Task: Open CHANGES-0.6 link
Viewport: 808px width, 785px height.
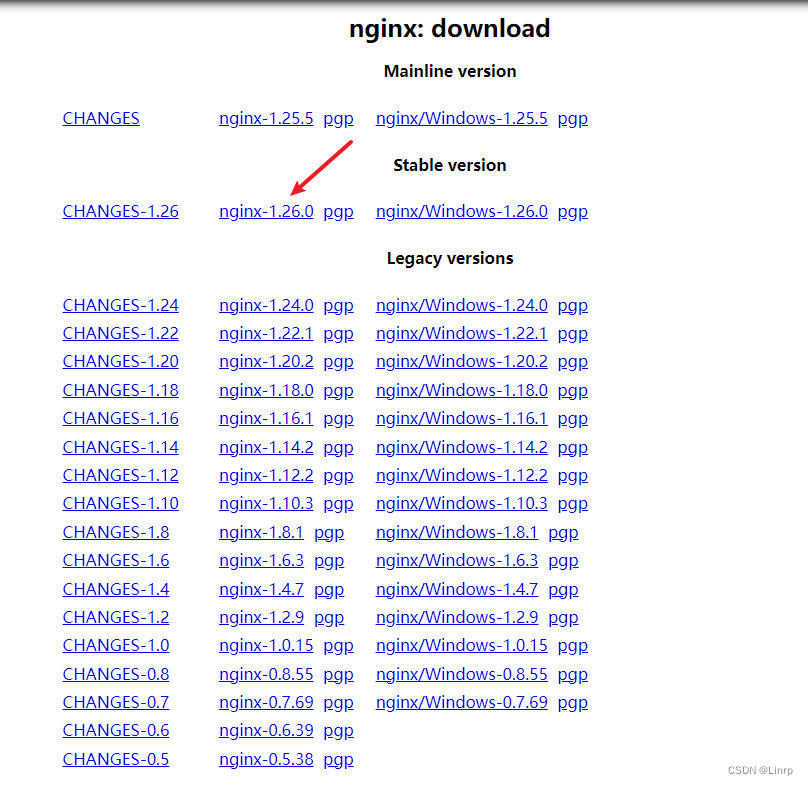Action: 116,730
